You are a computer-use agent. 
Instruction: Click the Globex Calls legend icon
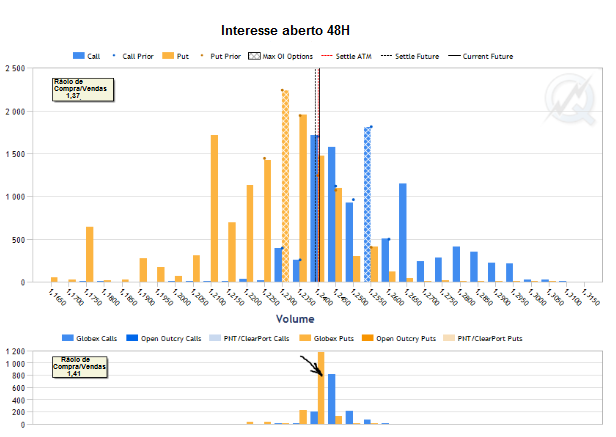pos(68,339)
